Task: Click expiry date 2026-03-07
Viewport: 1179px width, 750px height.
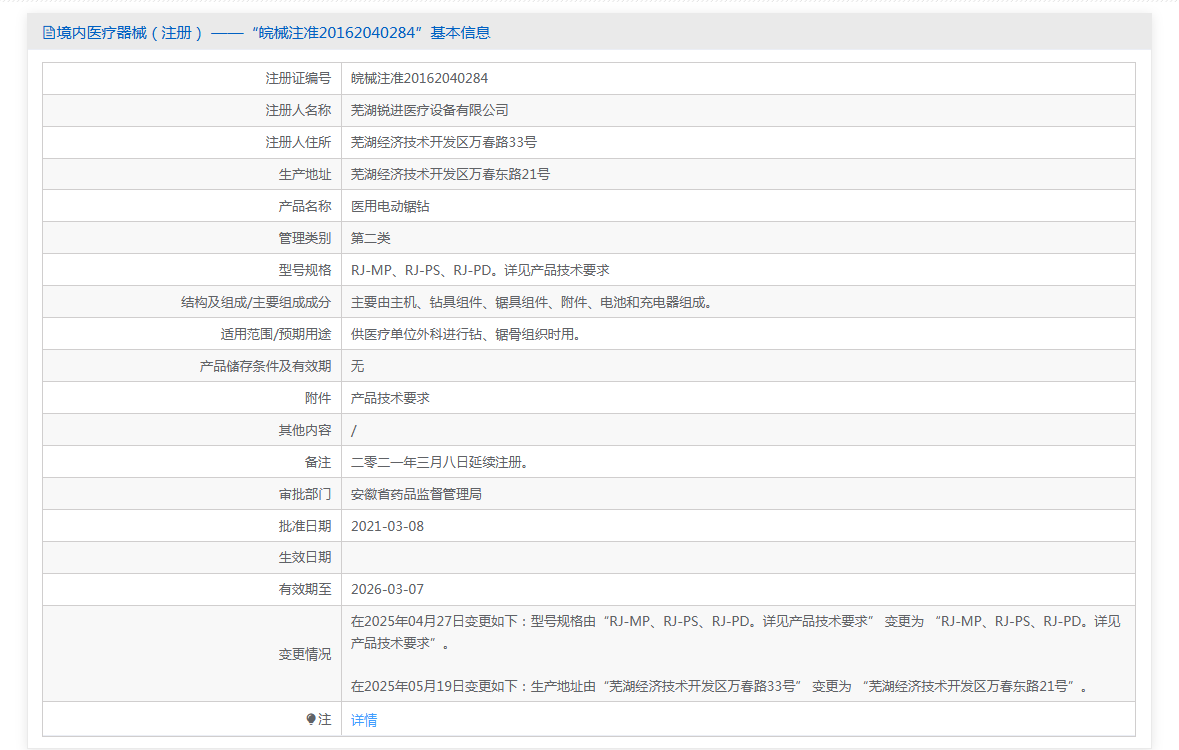Action: pos(387,590)
